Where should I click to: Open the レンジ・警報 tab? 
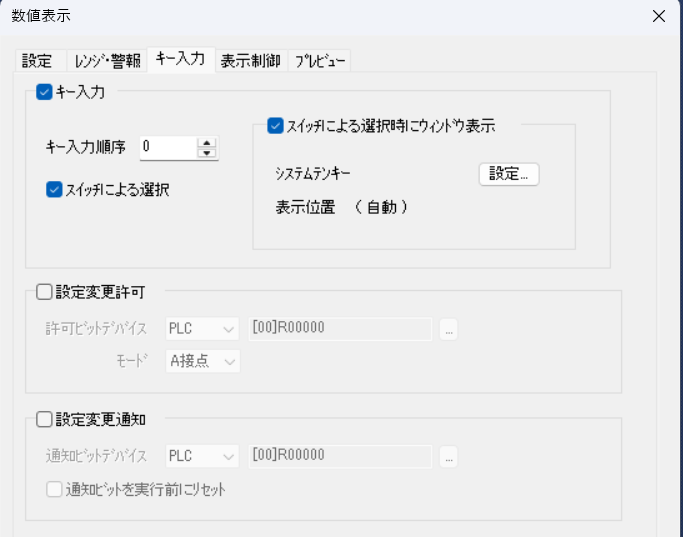107,61
